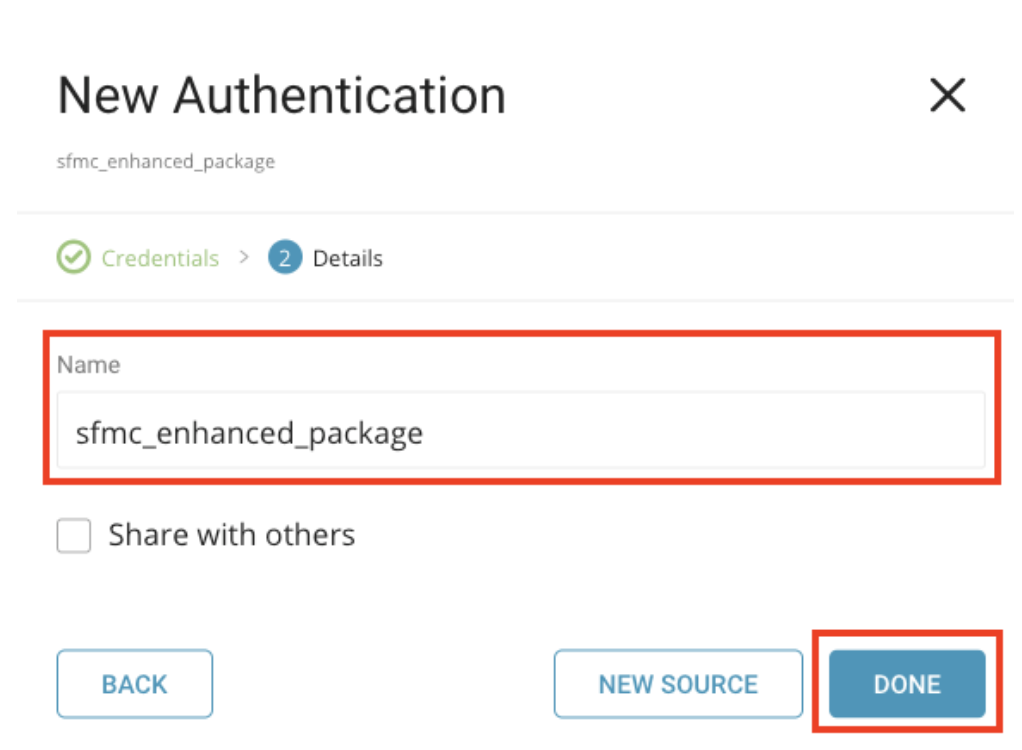
Task: Click the blue step 2 circle
Action: pyautogui.click(x=285, y=258)
